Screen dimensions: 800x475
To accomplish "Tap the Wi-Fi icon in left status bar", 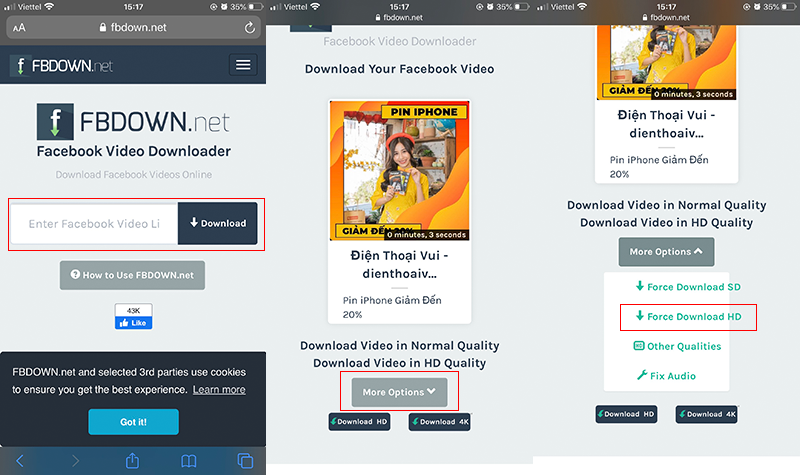I will (49, 7).
